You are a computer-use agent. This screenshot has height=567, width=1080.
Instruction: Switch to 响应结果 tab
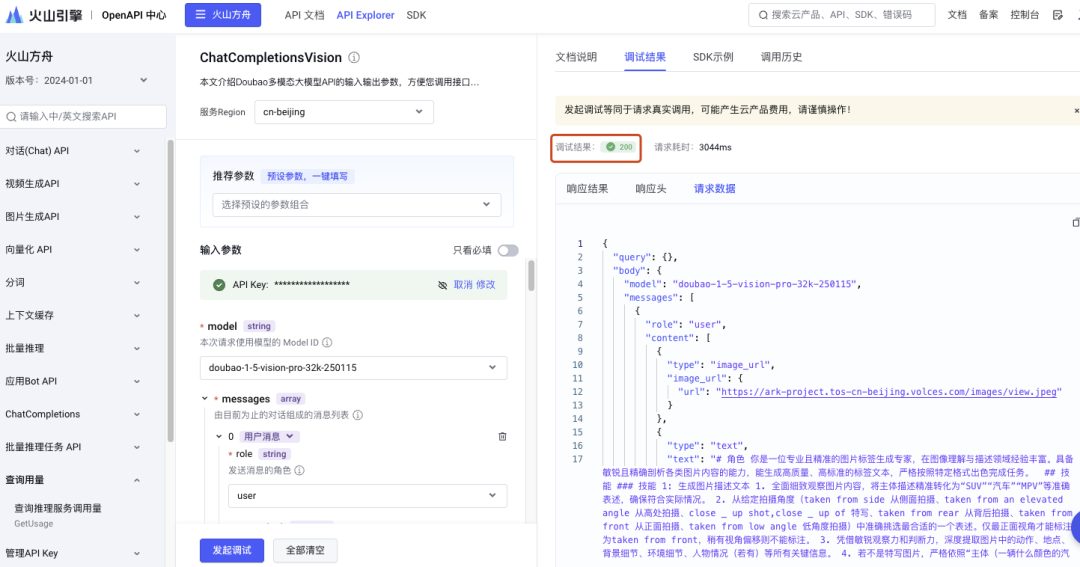pyautogui.click(x=588, y=189)
